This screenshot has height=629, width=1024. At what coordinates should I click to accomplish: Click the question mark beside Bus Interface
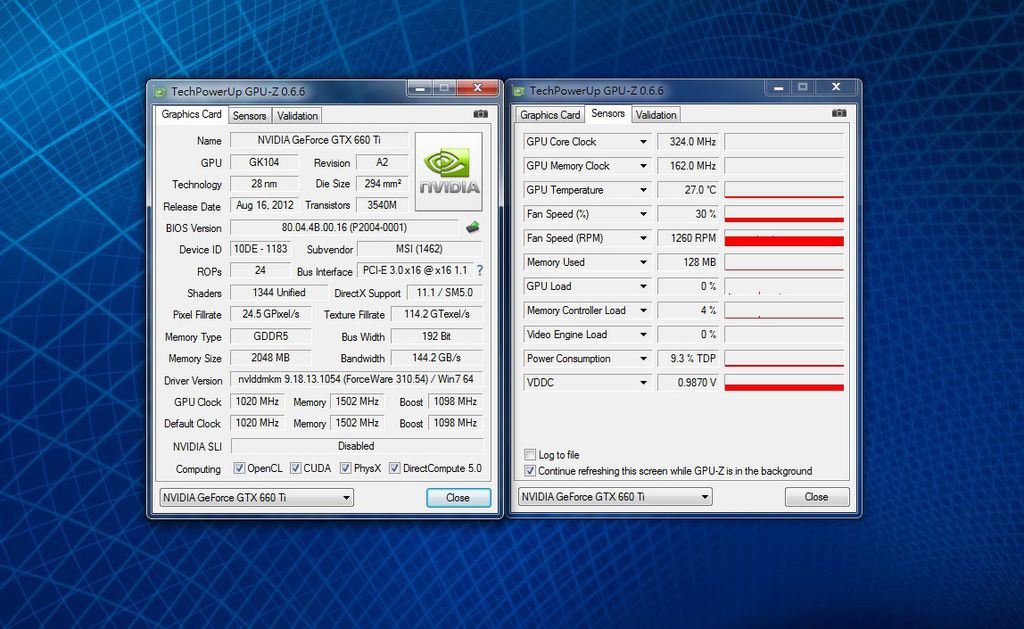[480, 270]
